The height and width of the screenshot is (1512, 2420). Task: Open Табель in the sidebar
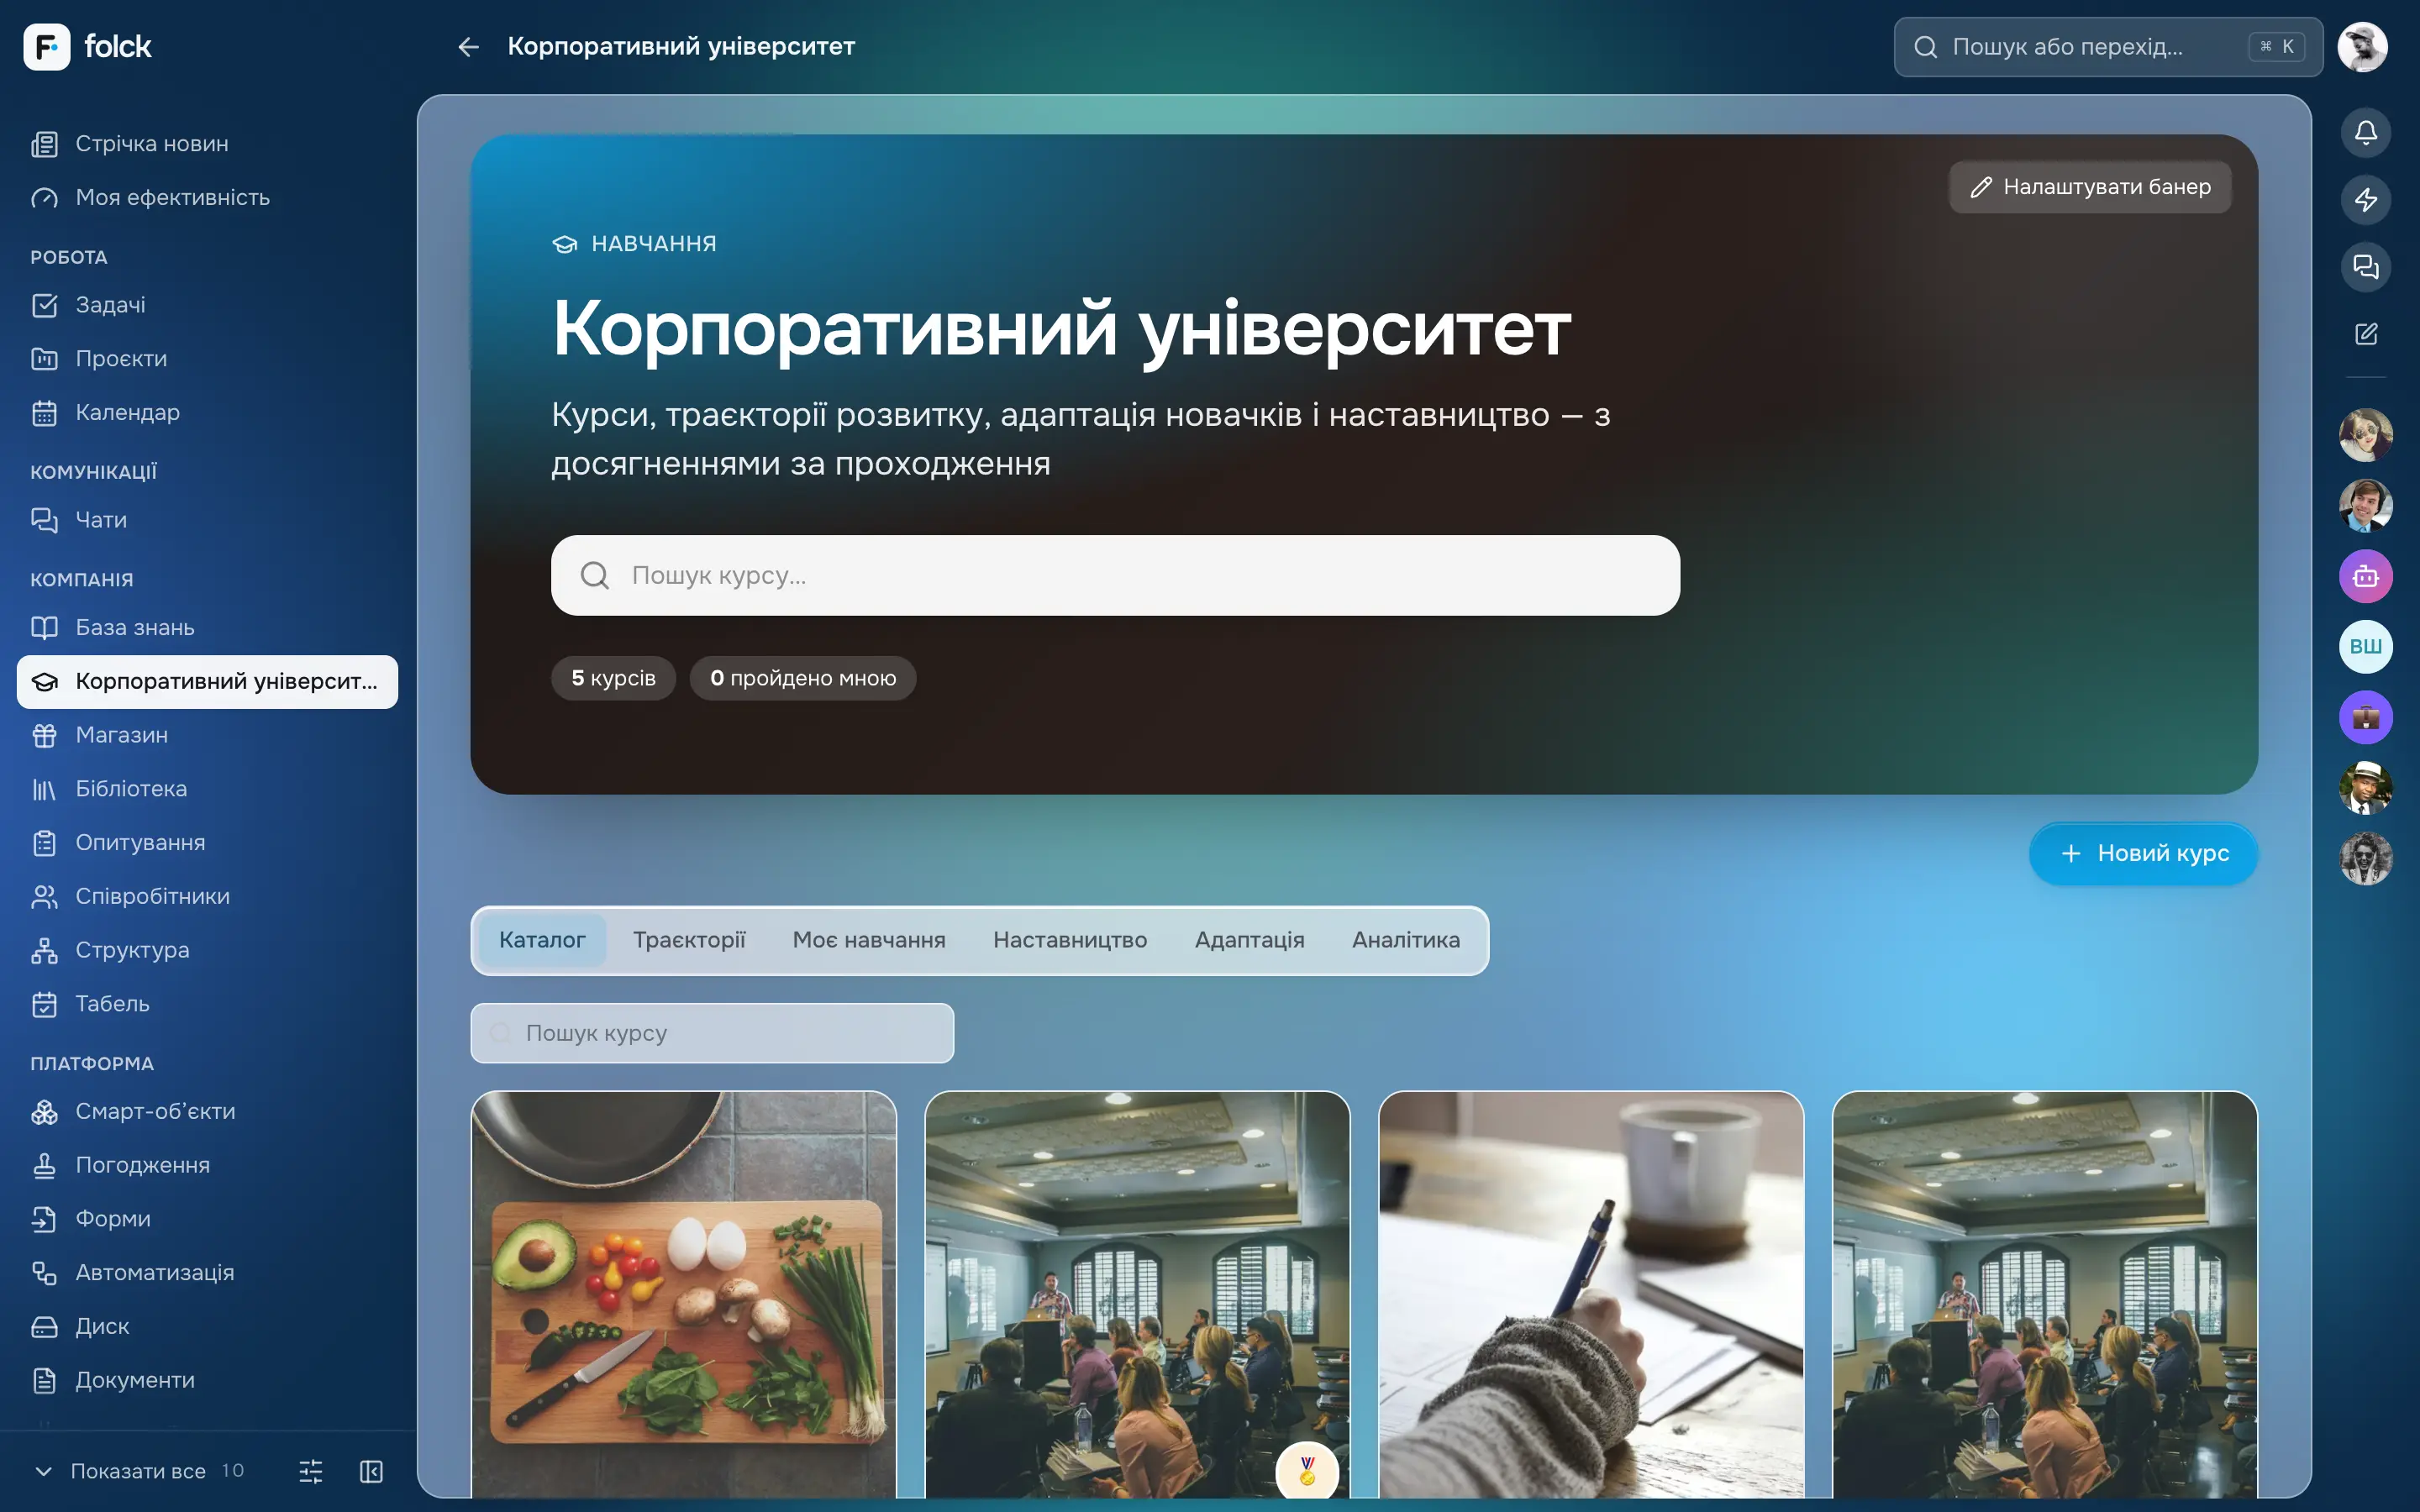(207, 1004)
